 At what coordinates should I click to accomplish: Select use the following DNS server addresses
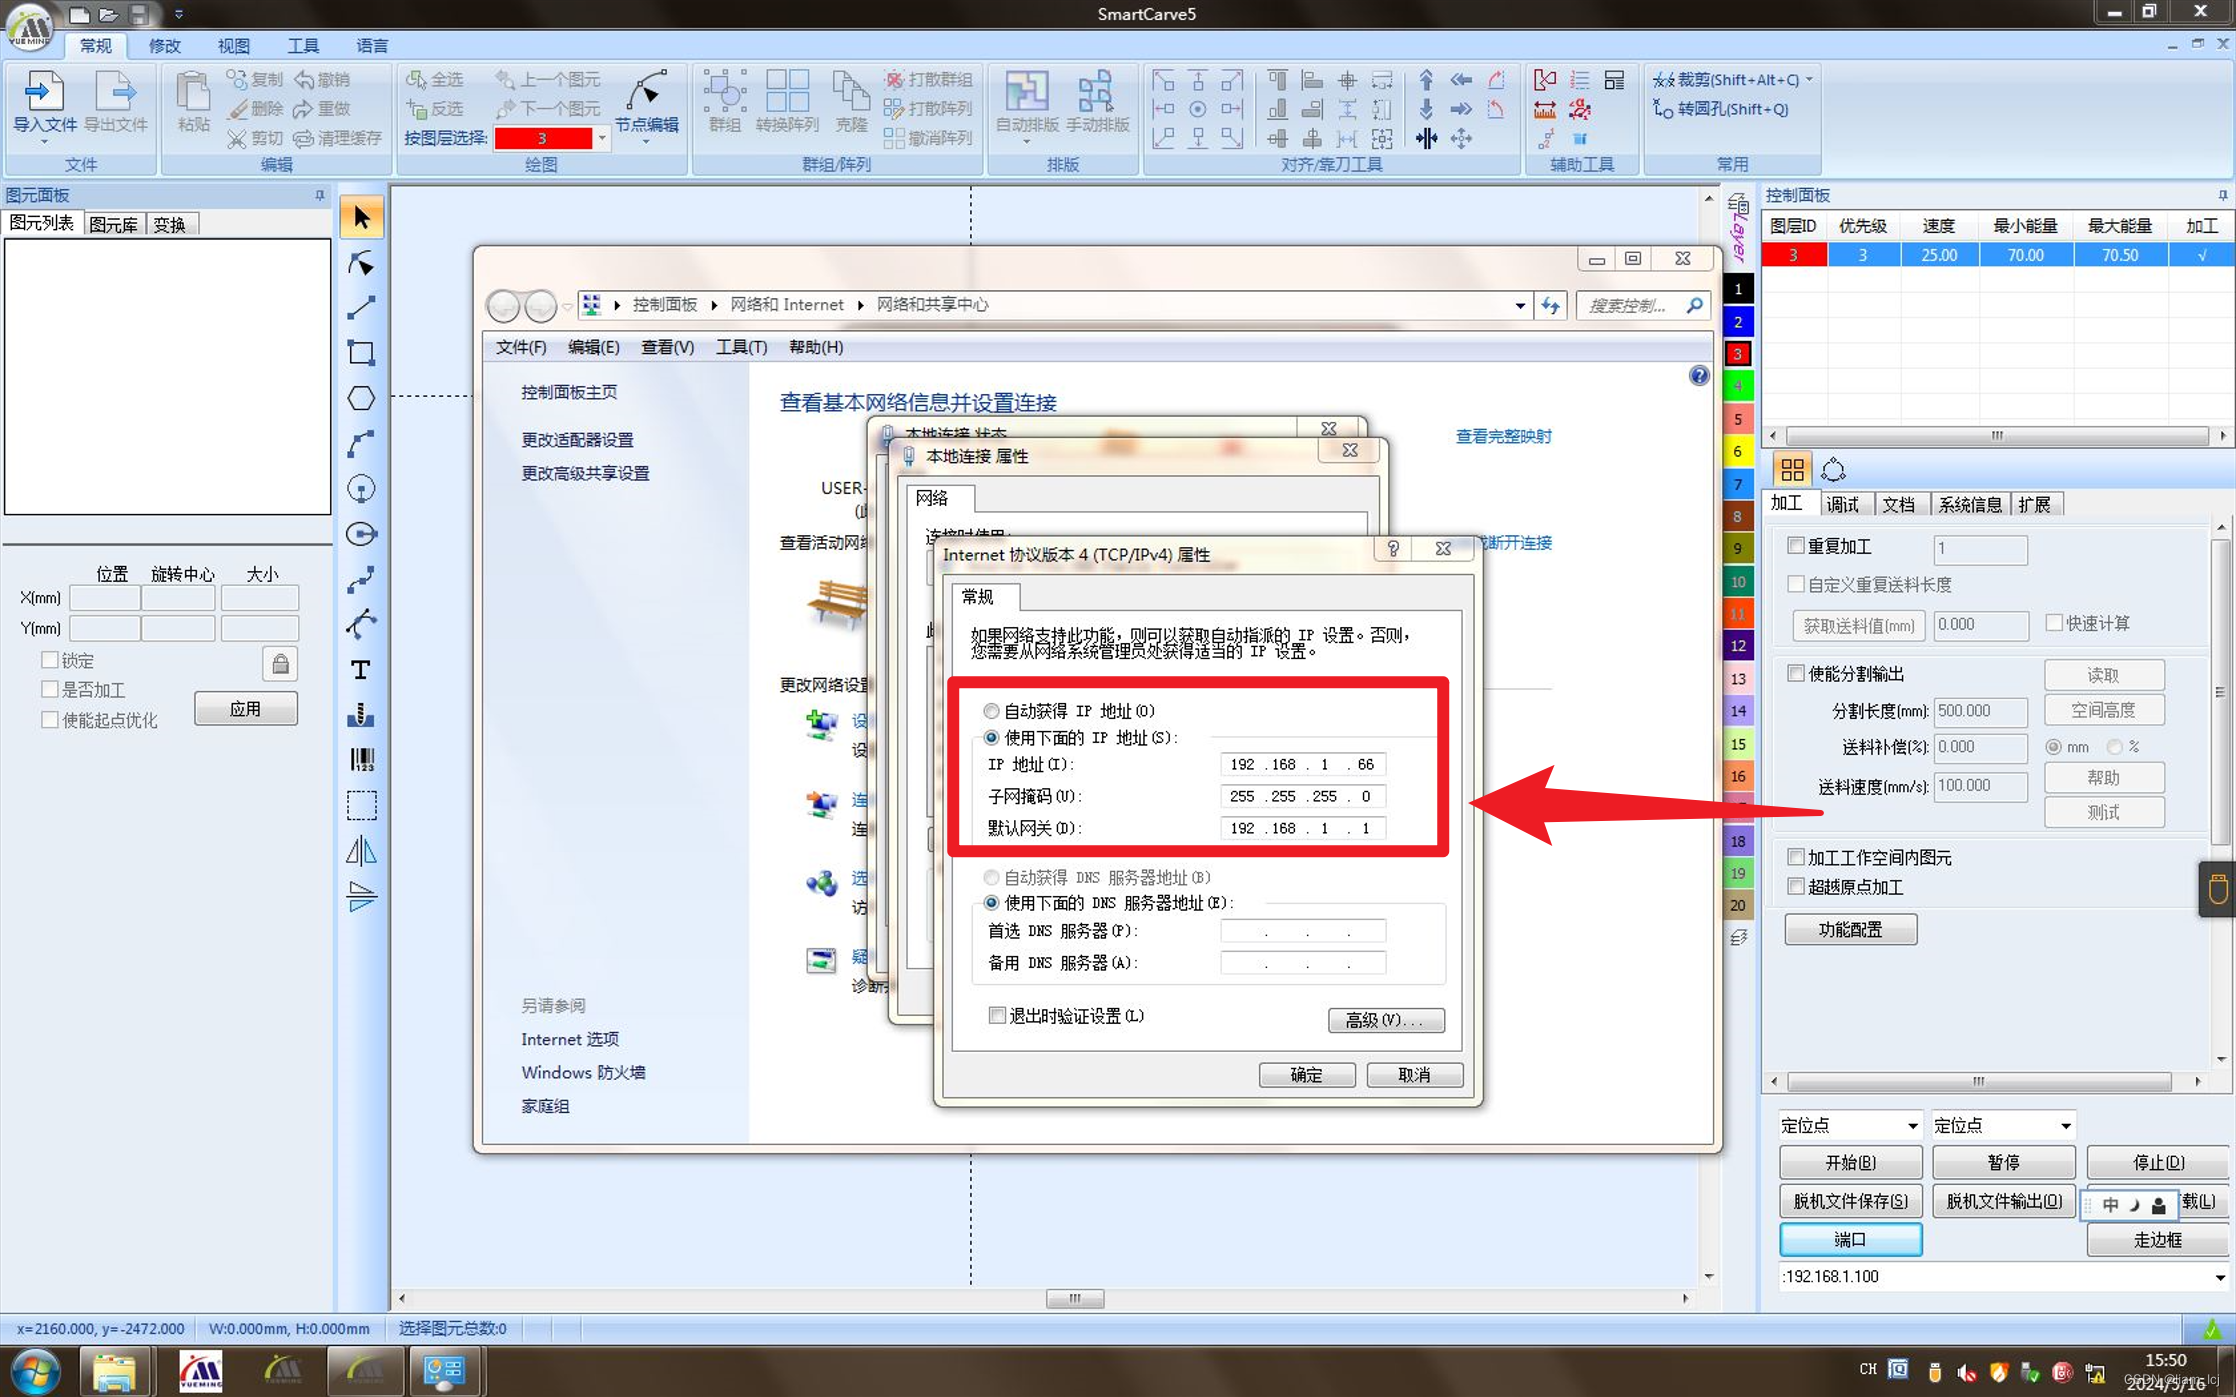[x=992, y=903]
